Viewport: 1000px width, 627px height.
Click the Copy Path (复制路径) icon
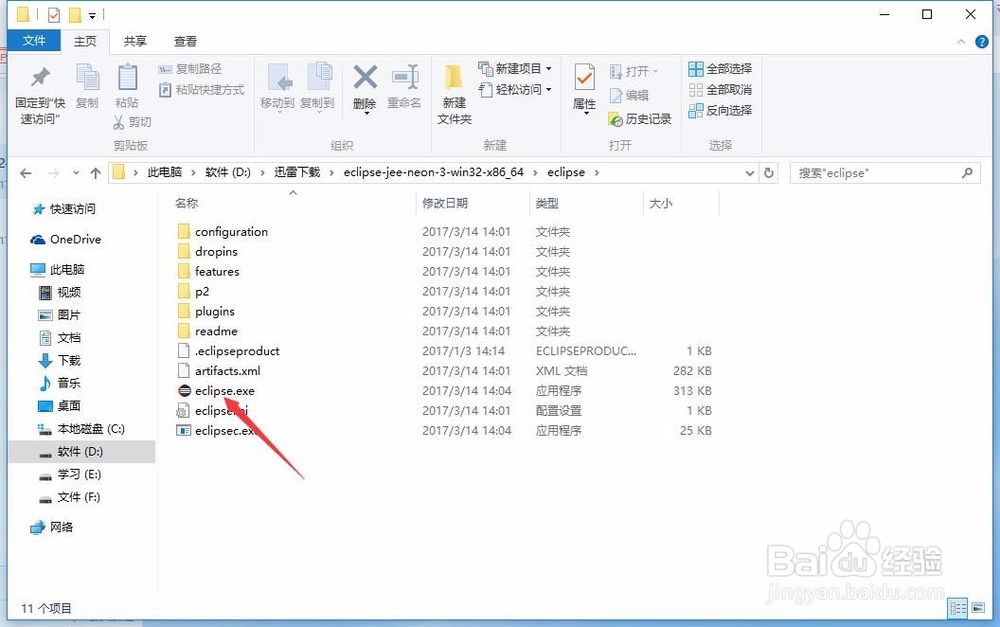[164, 69]
